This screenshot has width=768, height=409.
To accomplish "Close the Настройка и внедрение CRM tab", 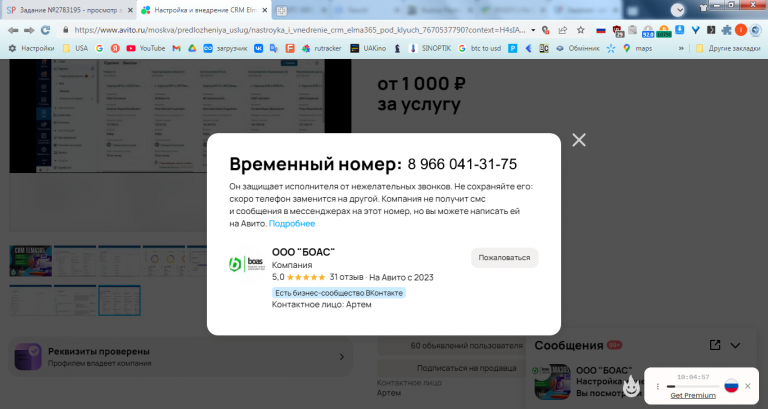I will click(x=264, y=10).
